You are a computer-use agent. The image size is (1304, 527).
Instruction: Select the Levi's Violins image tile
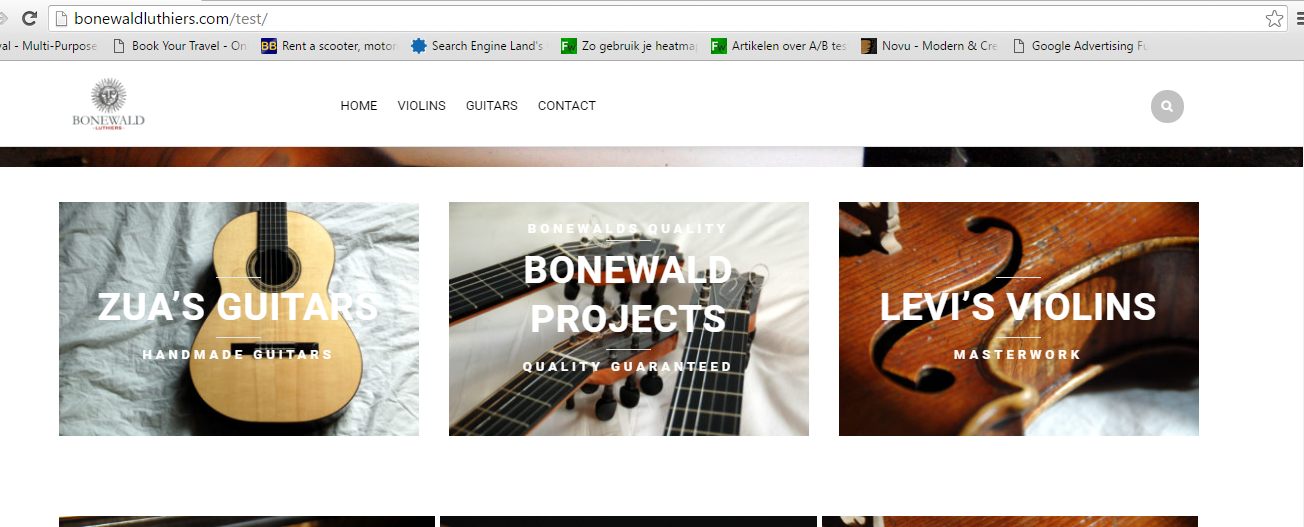point(1019,319)
